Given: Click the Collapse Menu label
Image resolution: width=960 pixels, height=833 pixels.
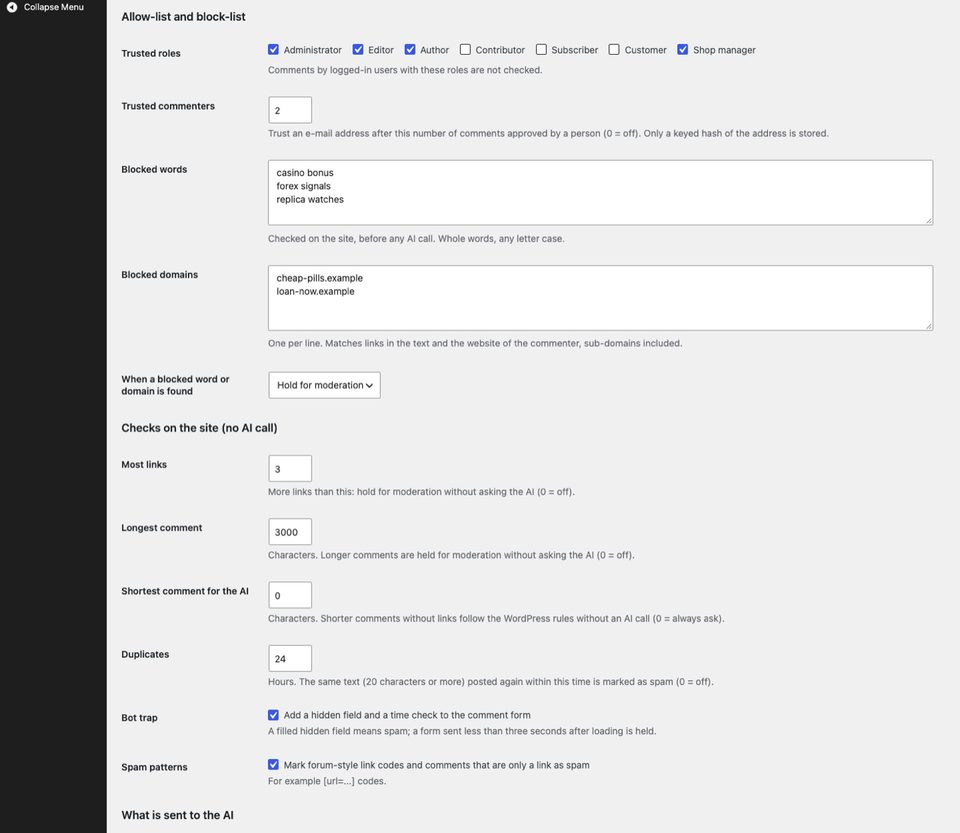Looking at the screenshot, I should (x=54, y=7).
